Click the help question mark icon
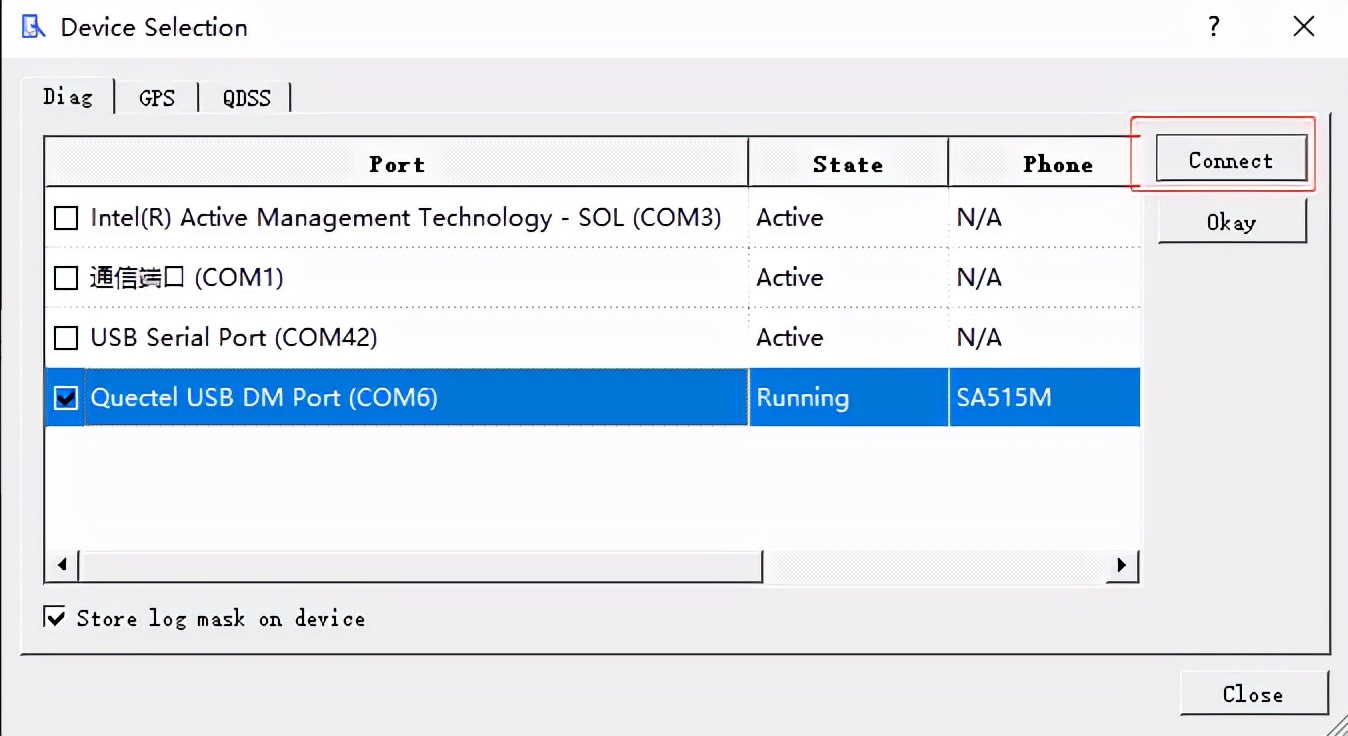1348x736 pixels. coord(1213,28)
